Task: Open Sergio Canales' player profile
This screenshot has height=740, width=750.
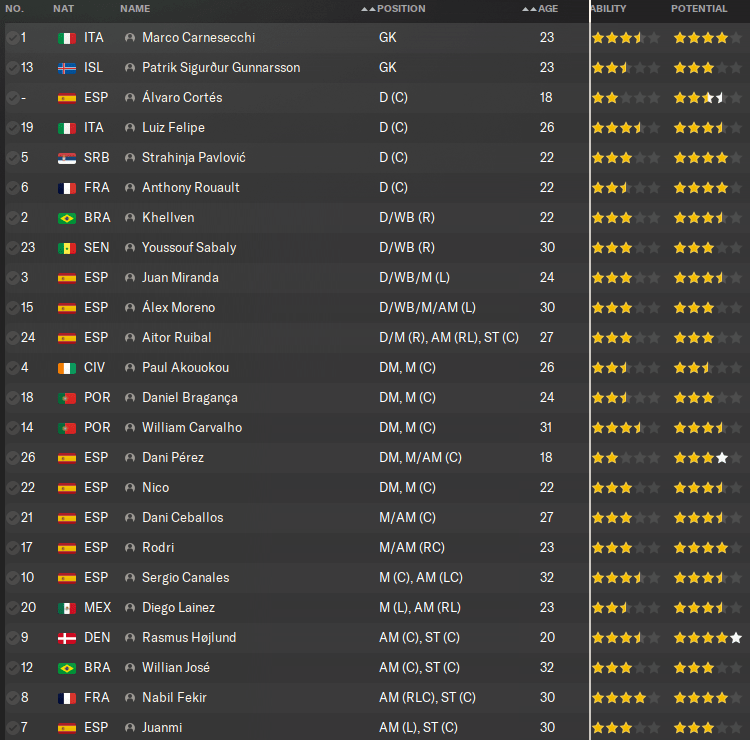Action: tap(185, 578)
